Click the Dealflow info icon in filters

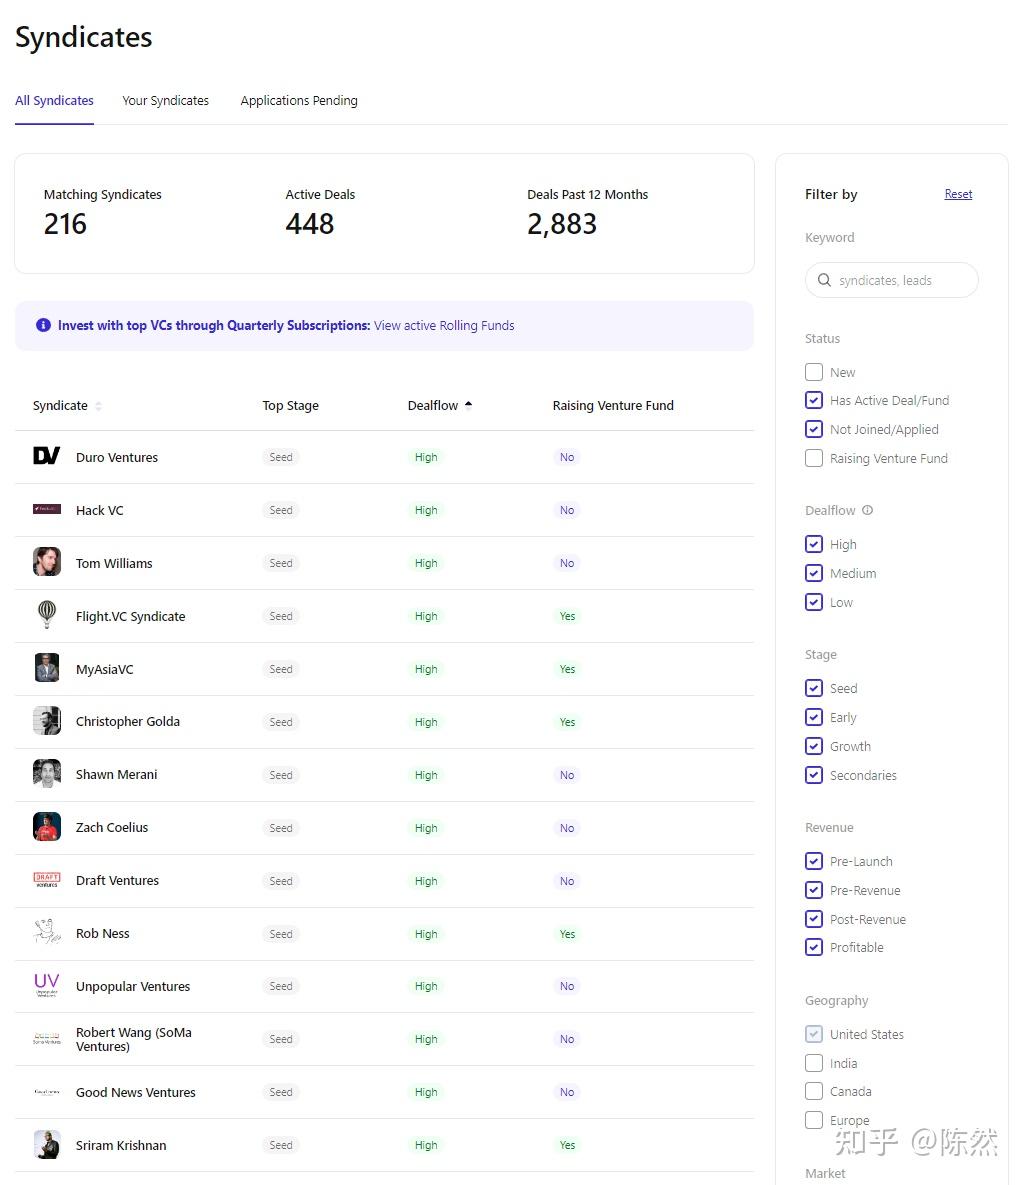tap(867, 510)
